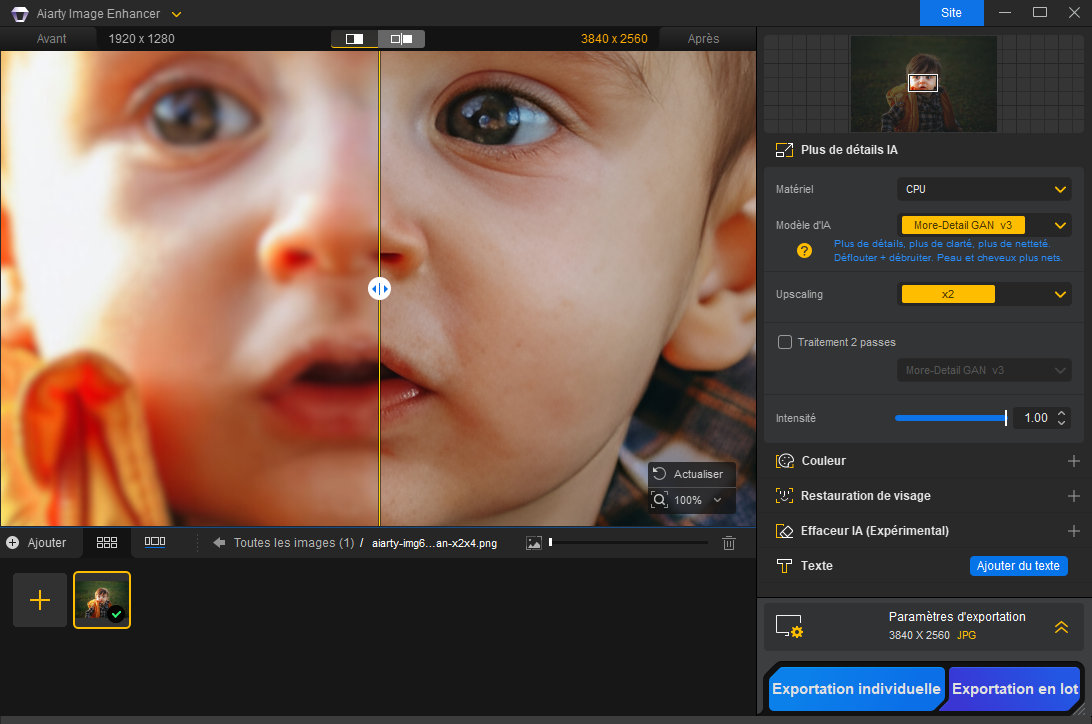1092x724 pixels.
Task: Click the help question mark icon
Action: (804, 251)
